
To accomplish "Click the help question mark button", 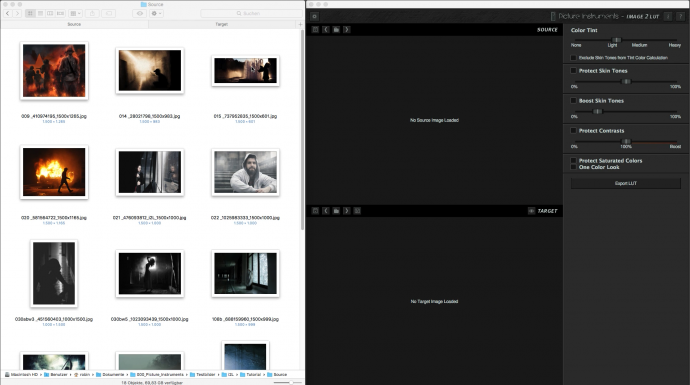I will (x=680, y=16).
